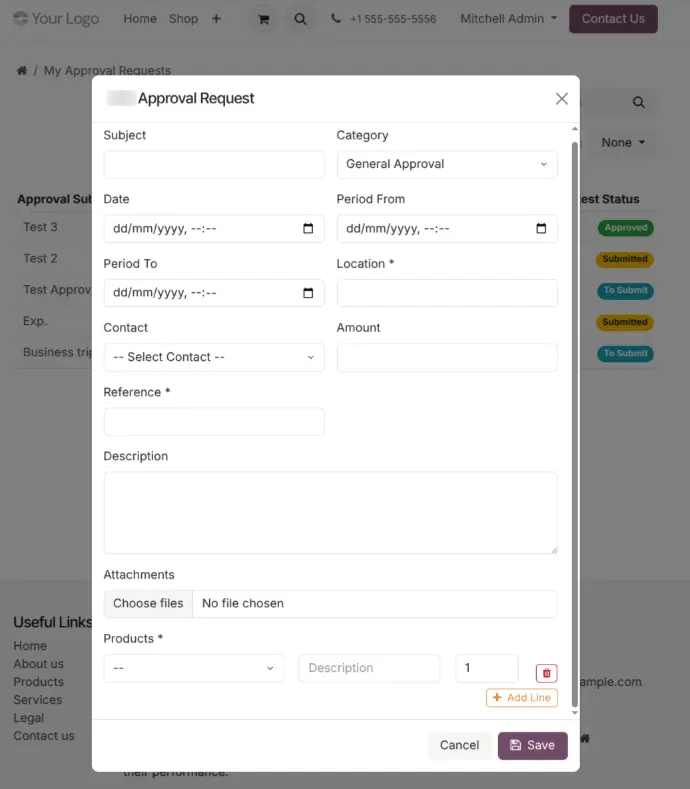
Task: Click the Choose files button
Action: (148, 604)
